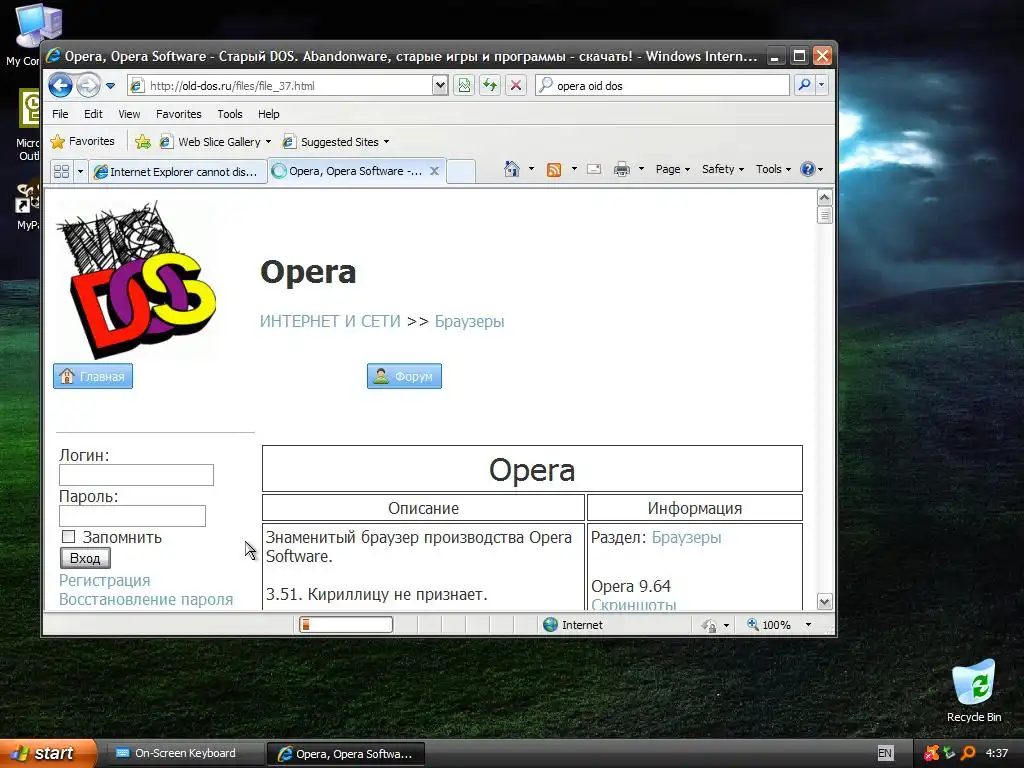
Task: Open the Favorites star button
Action: pos(82,142)
